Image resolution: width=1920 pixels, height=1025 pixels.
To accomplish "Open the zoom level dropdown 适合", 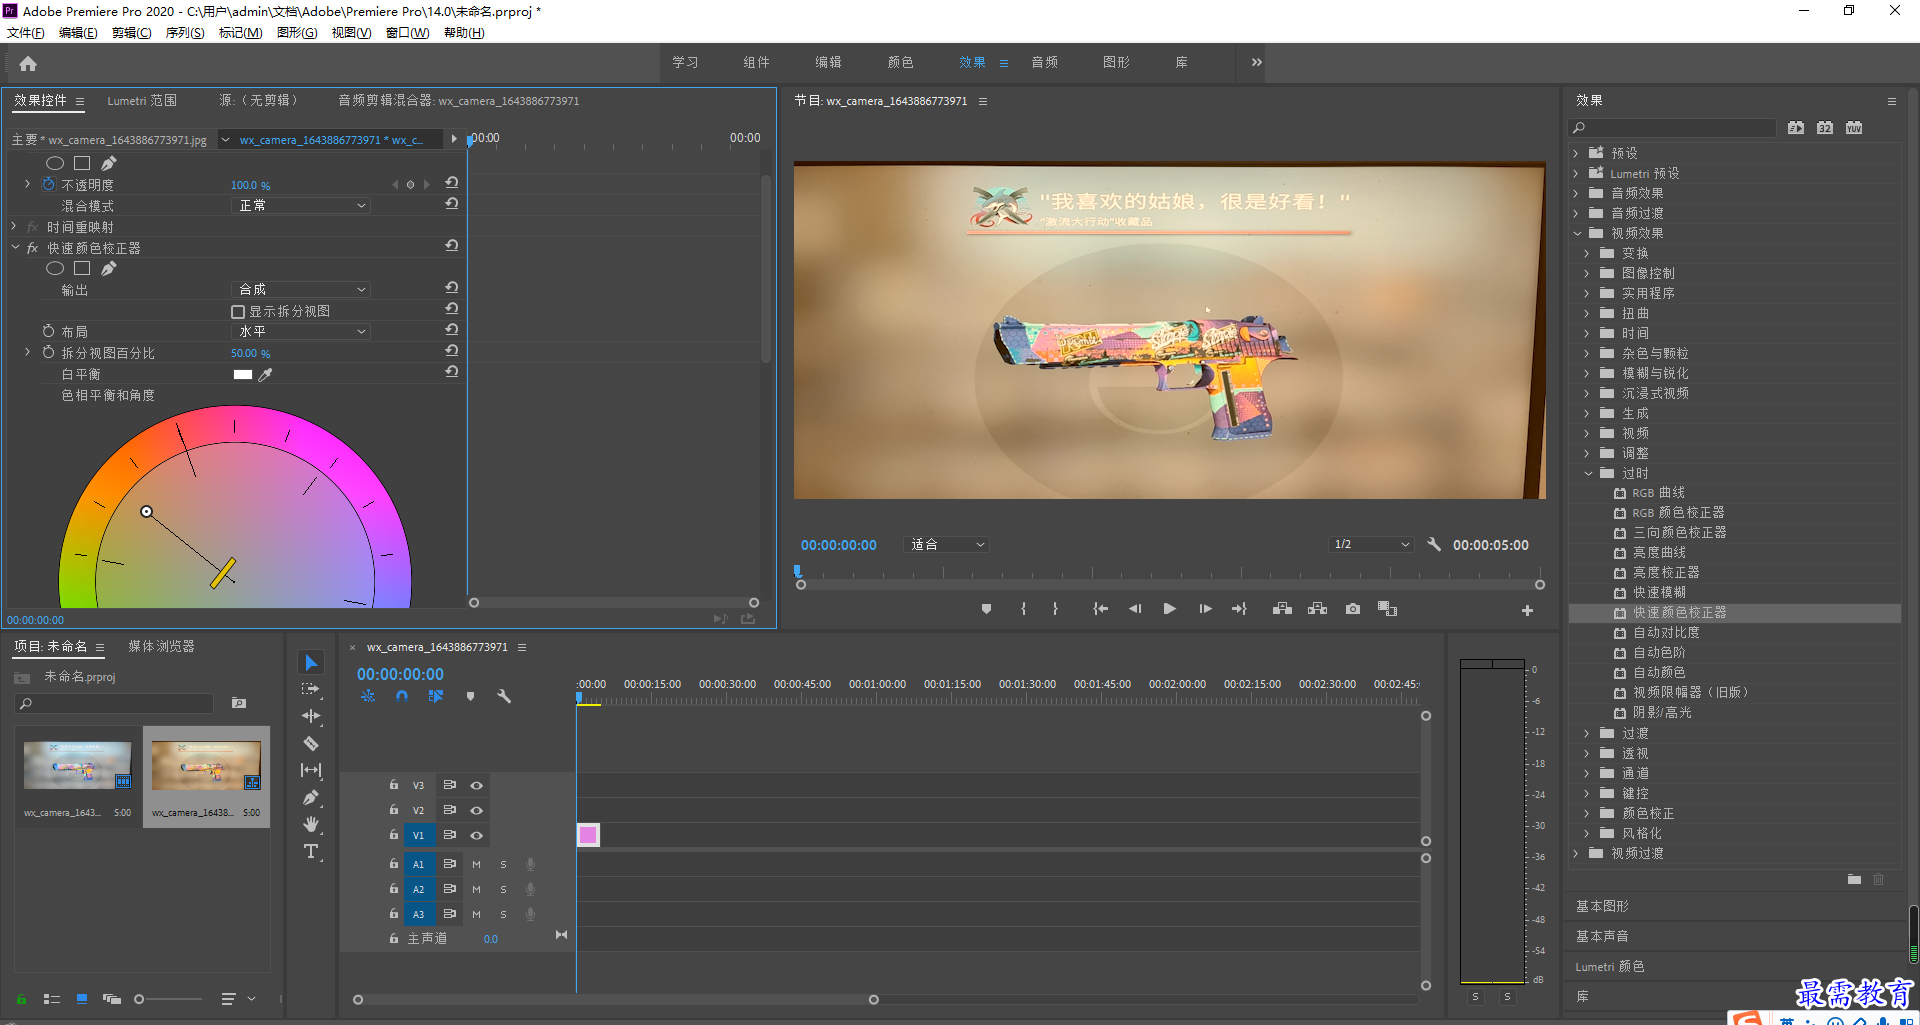I will [946, 544].
